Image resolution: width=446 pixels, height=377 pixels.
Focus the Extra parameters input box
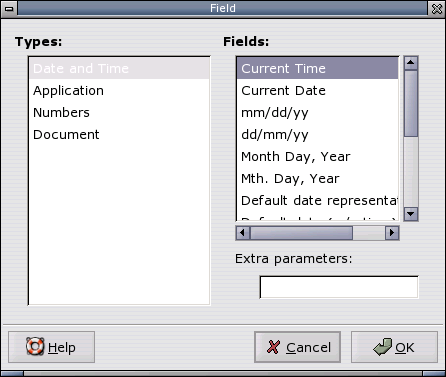339,287
